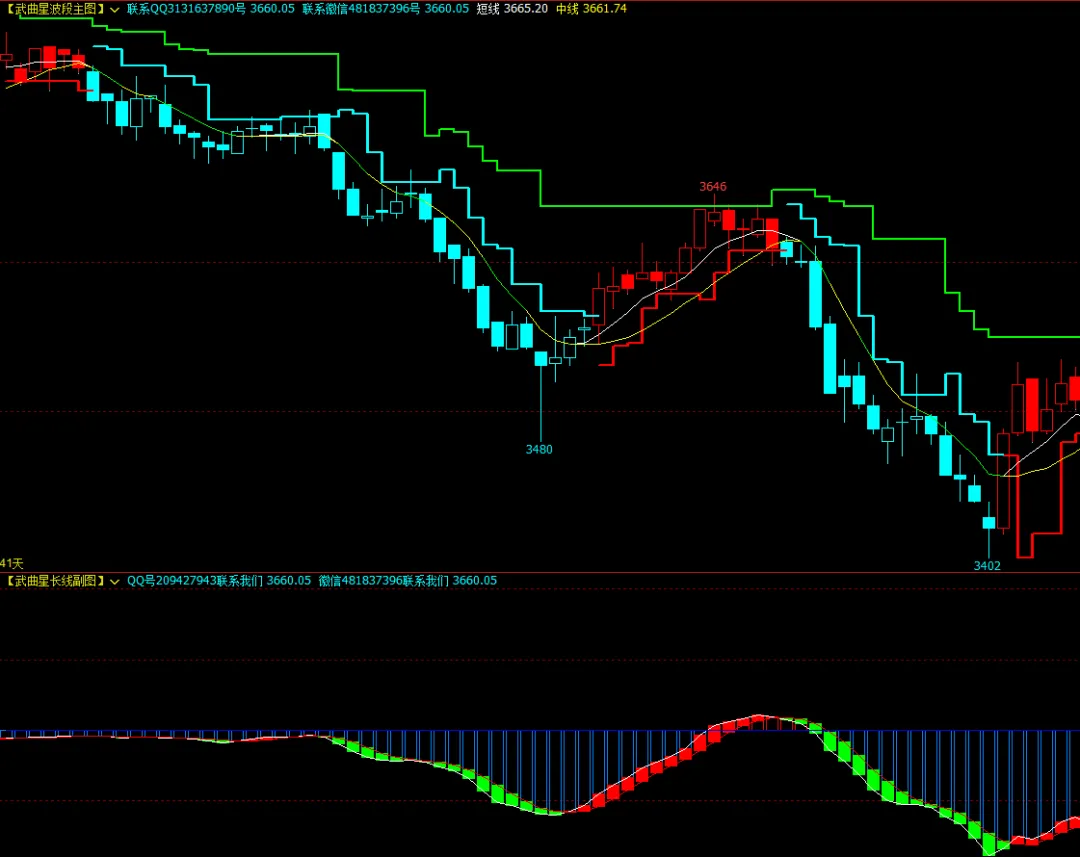Click the 41天 period label
The width and height of the screenshot is (1080, 857).
pos(12,564)
